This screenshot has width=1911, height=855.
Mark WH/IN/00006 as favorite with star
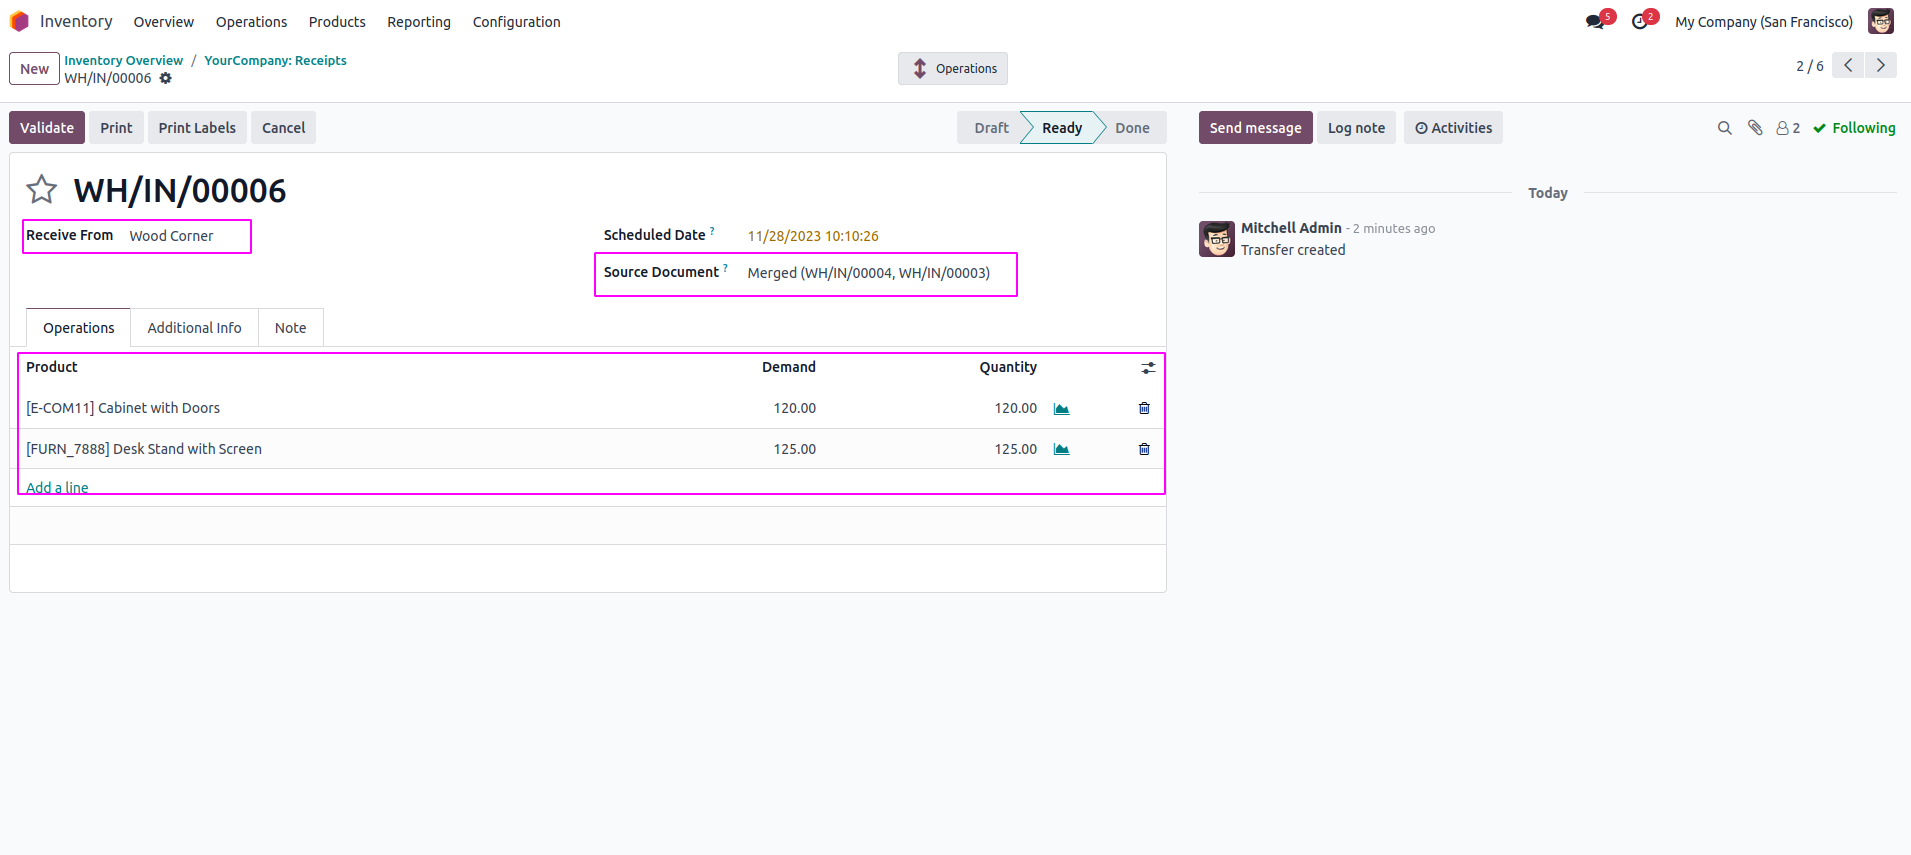coord(42,190)
